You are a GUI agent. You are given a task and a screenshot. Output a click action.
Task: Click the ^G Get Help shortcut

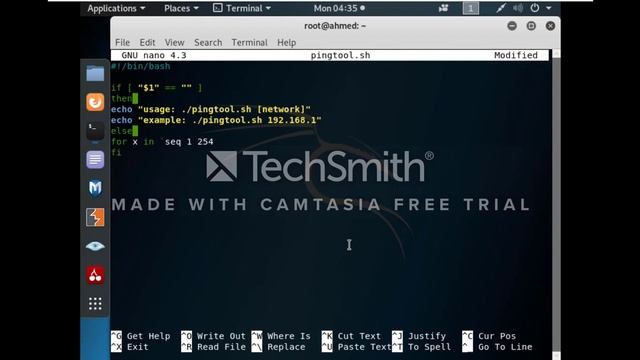coord(141,336)
